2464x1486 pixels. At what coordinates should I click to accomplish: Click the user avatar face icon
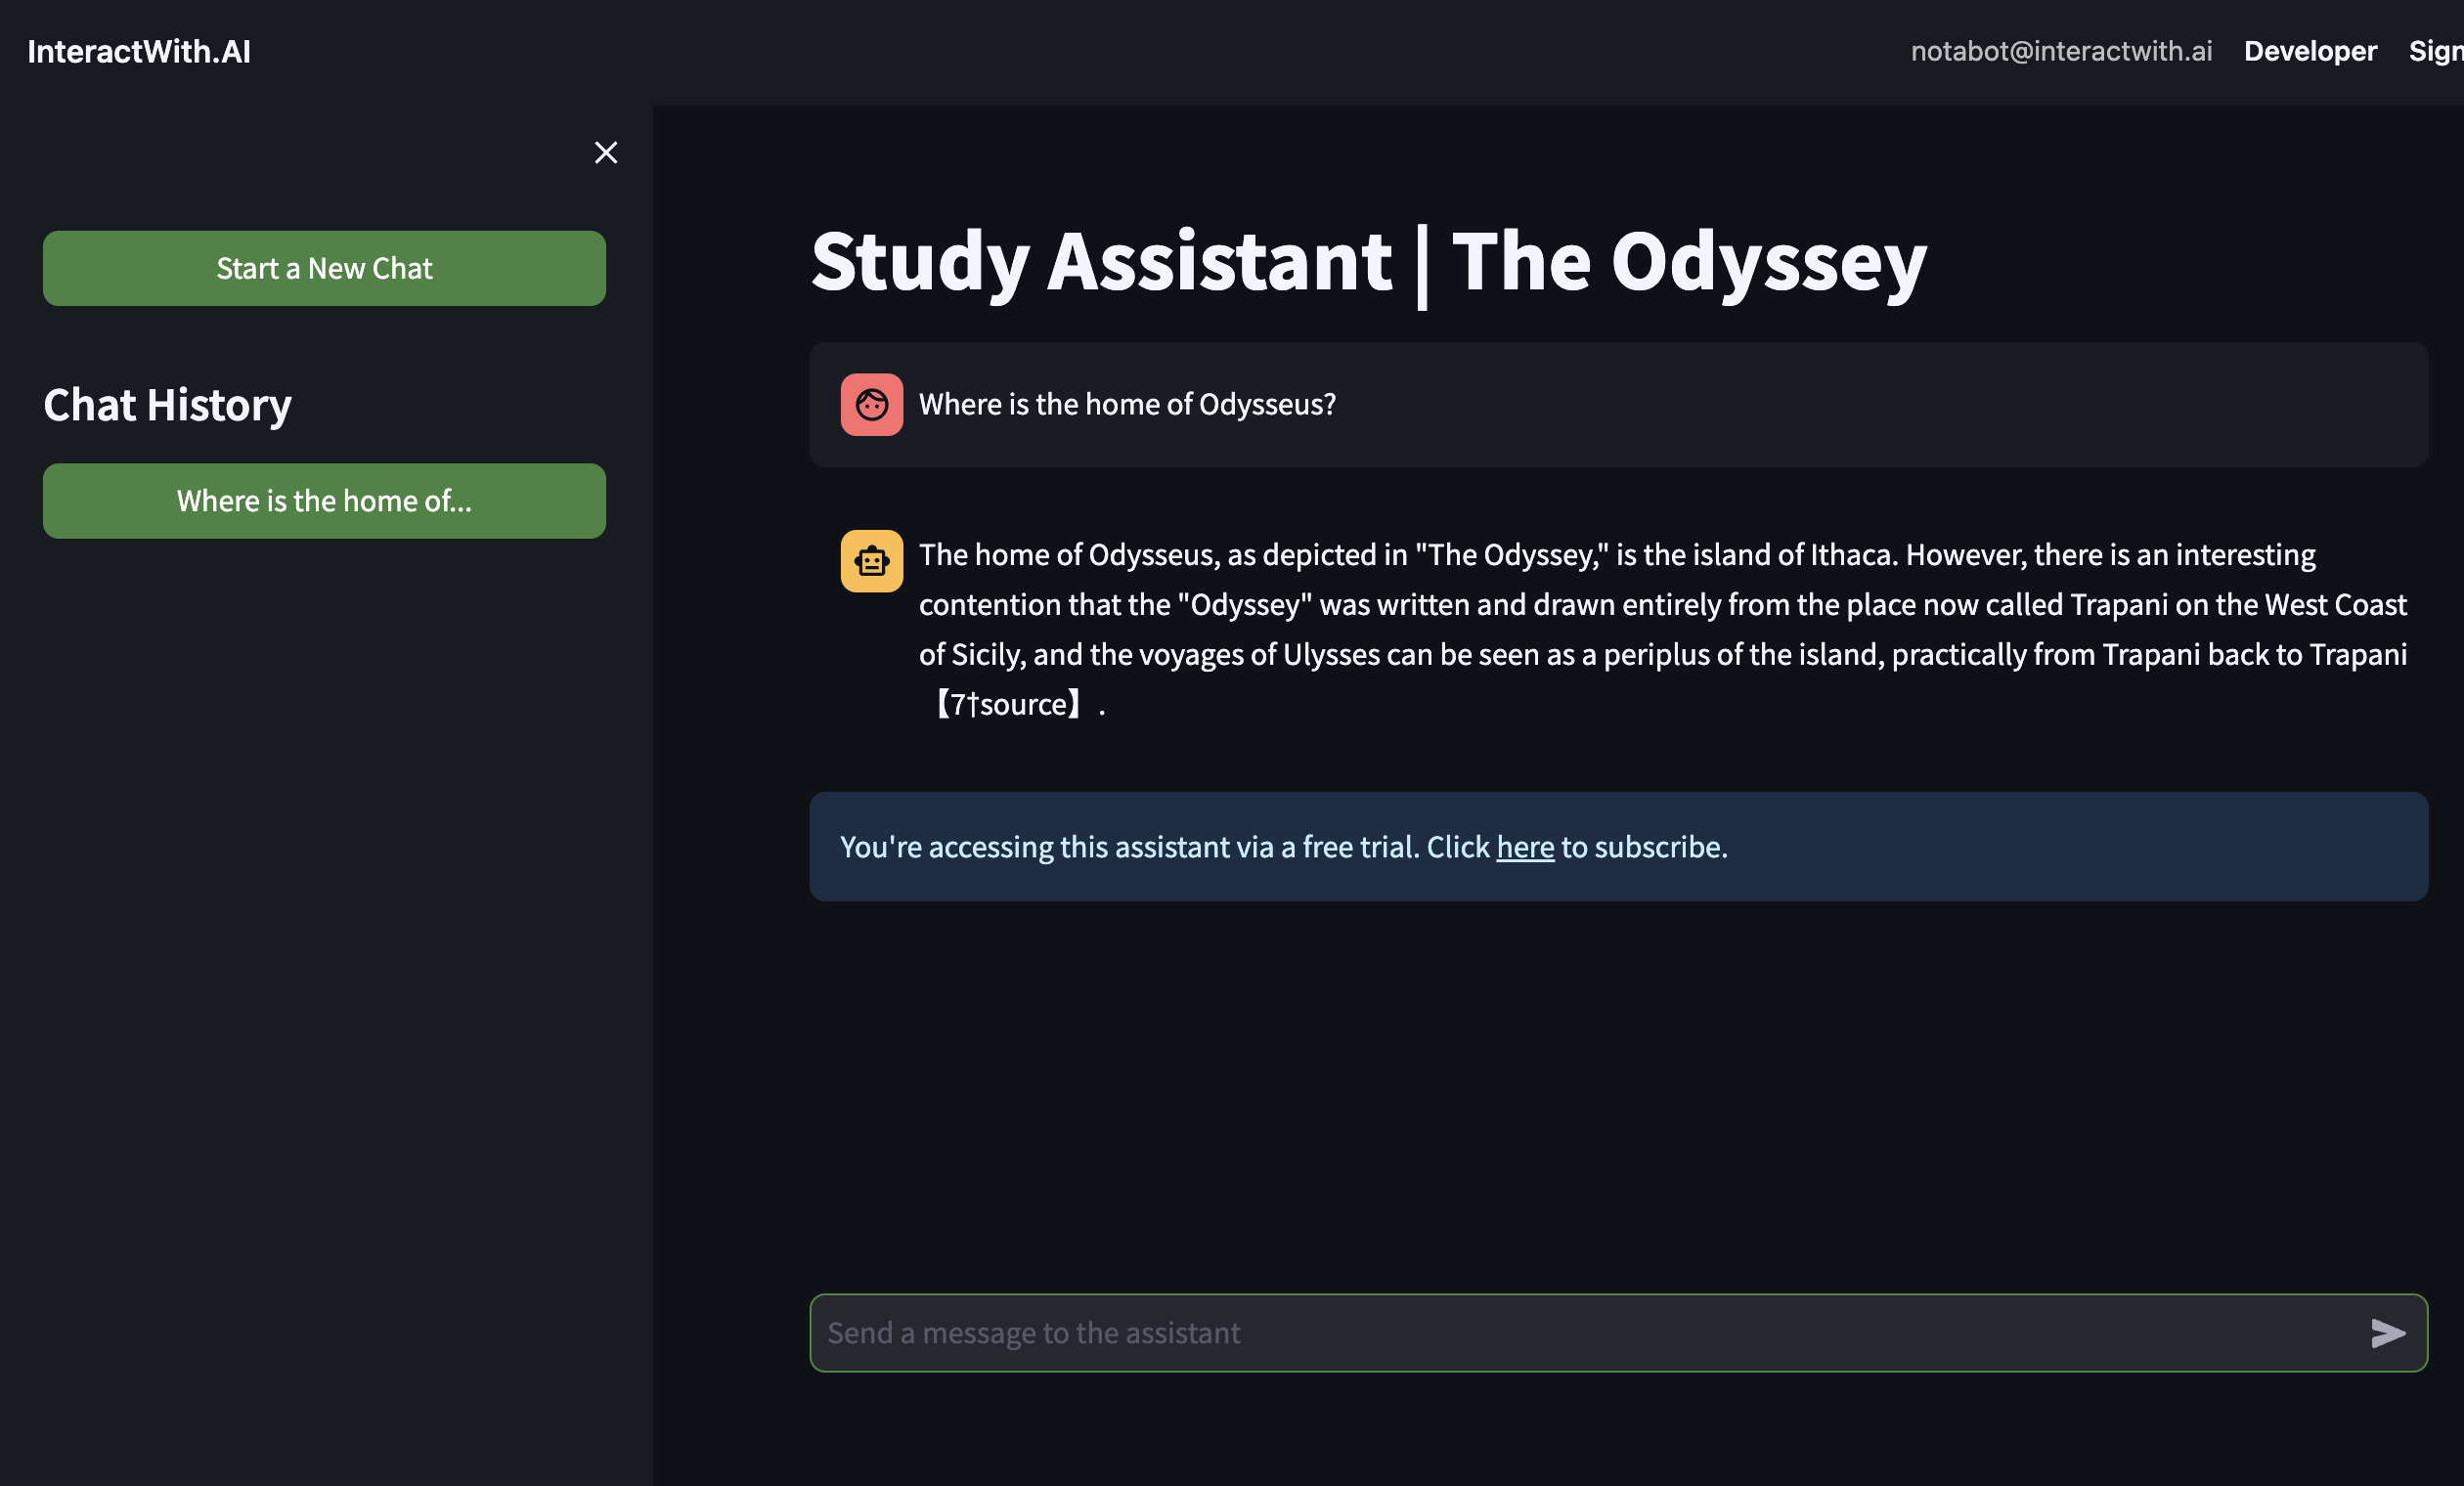(x=871, y=405)
